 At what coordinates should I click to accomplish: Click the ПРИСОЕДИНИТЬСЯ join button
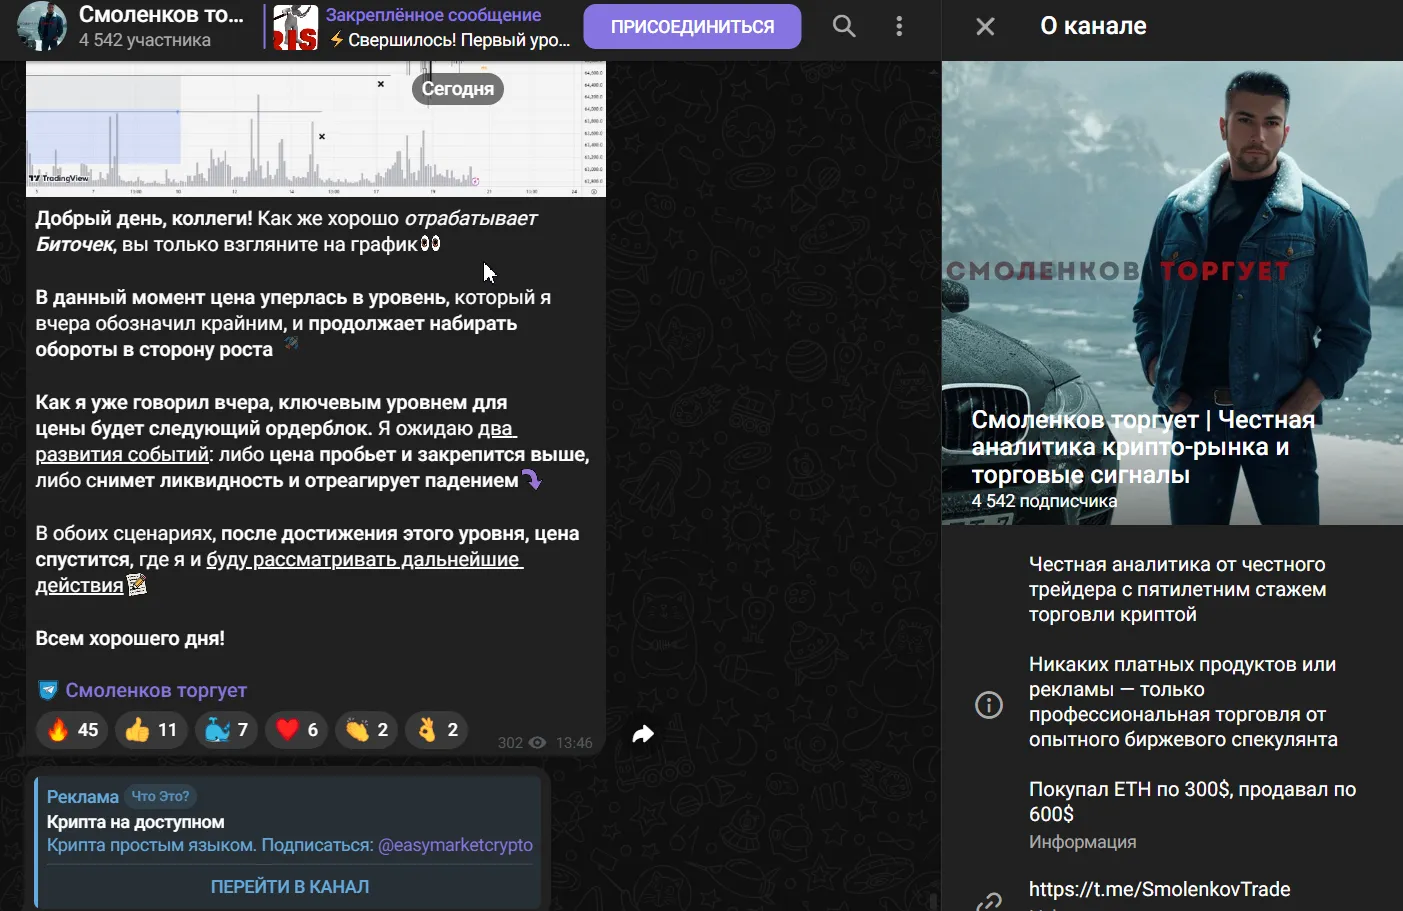692,27
